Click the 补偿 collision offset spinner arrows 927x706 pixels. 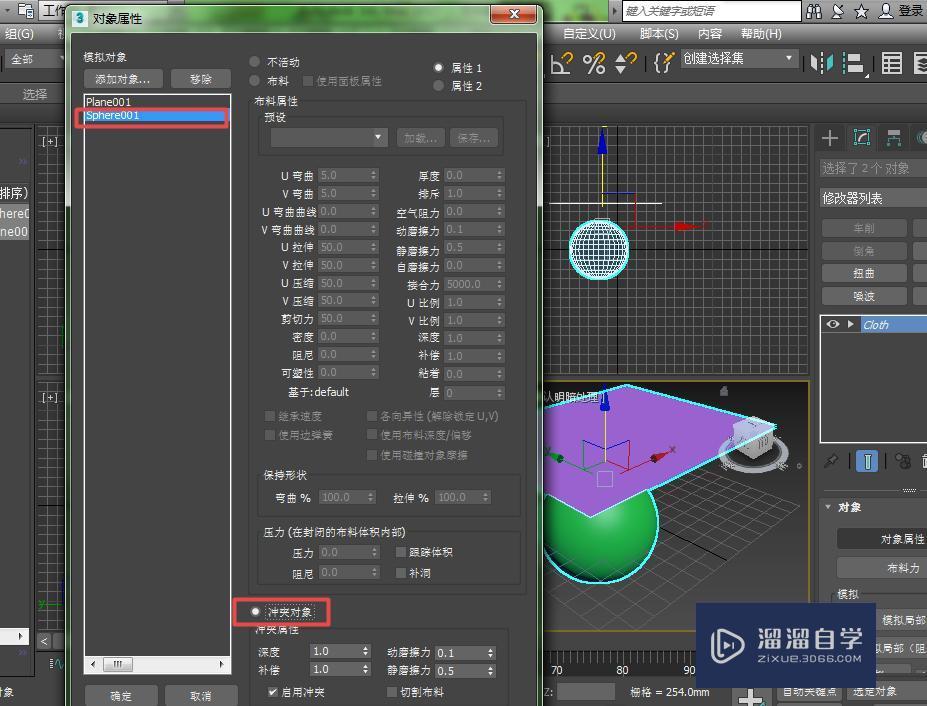(366, 669)
